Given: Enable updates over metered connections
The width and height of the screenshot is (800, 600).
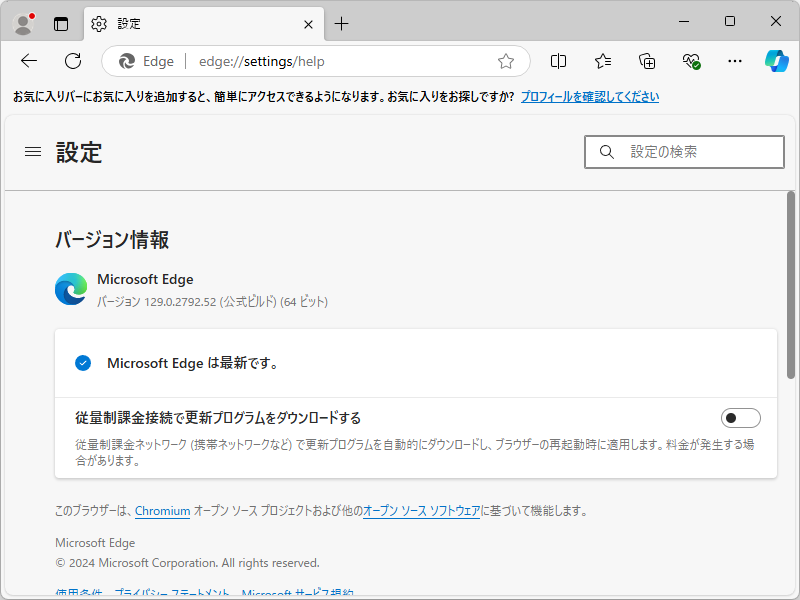Looking at the screenshot, I should (x=740, y=417).
